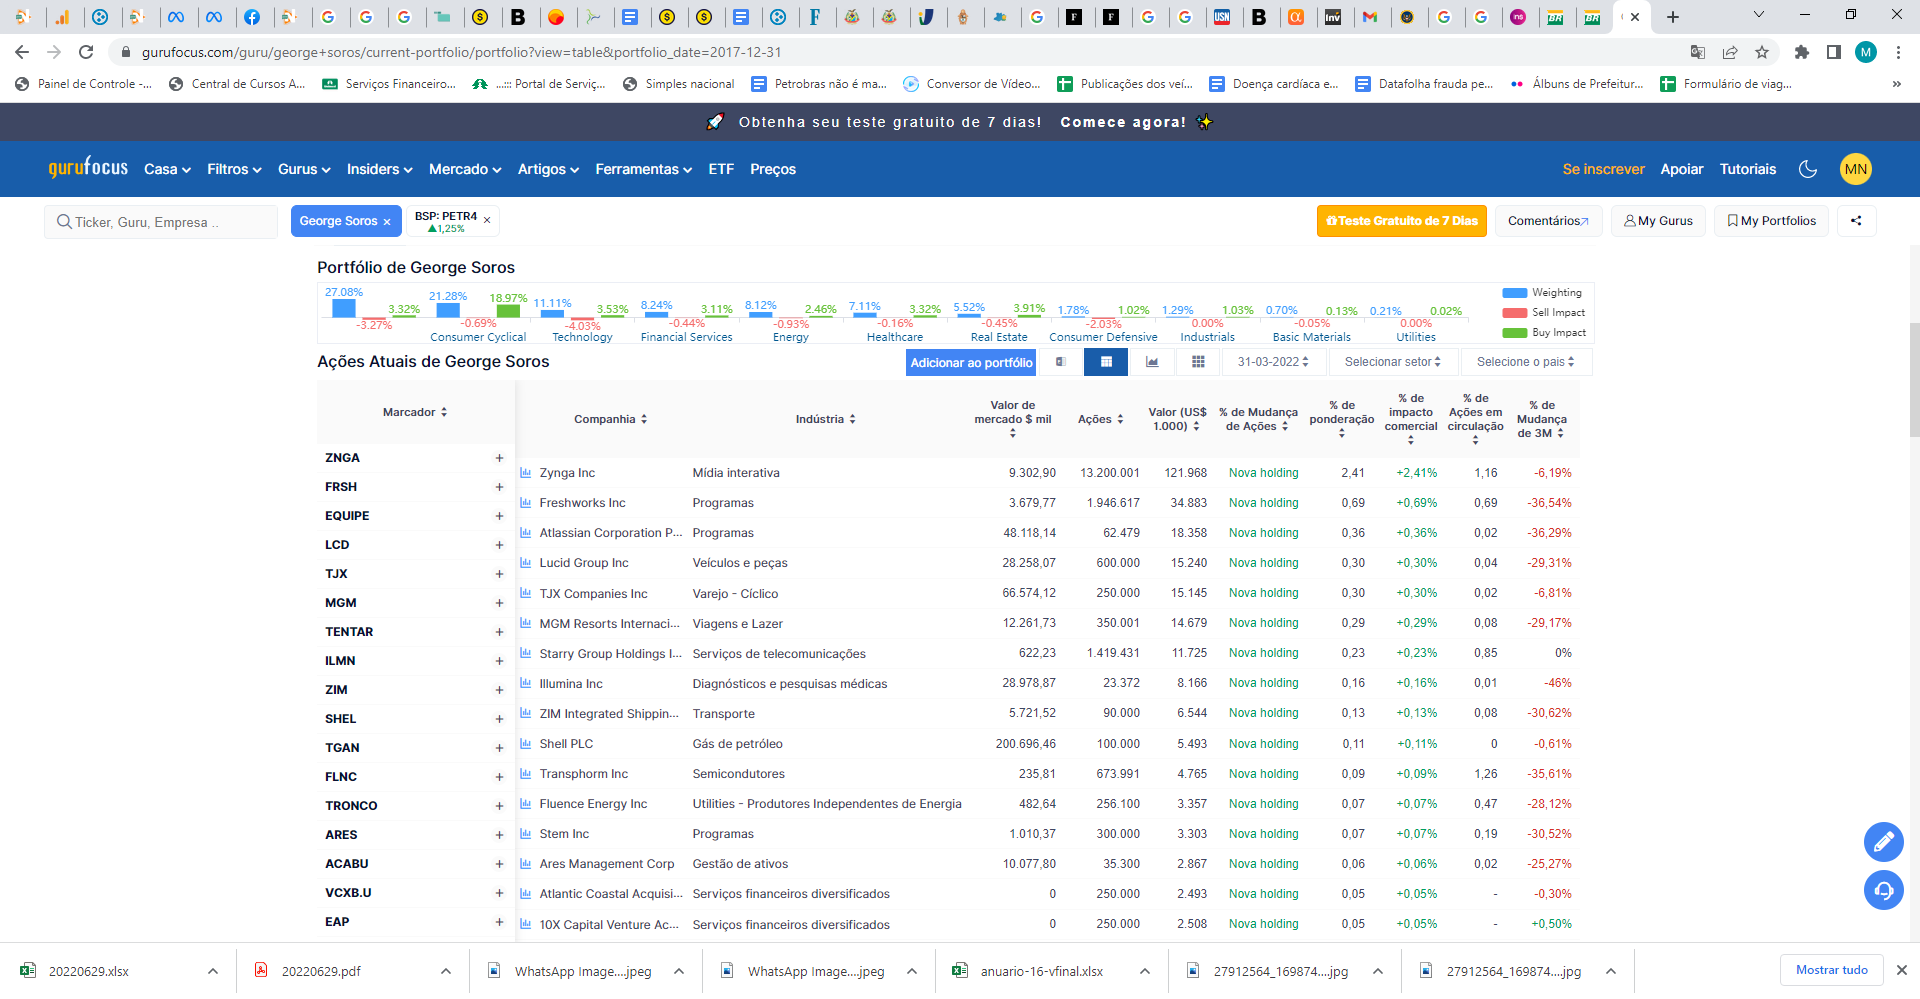Open the Preços menu item
Screen dimensions: 1920x999
click(773, 169)
